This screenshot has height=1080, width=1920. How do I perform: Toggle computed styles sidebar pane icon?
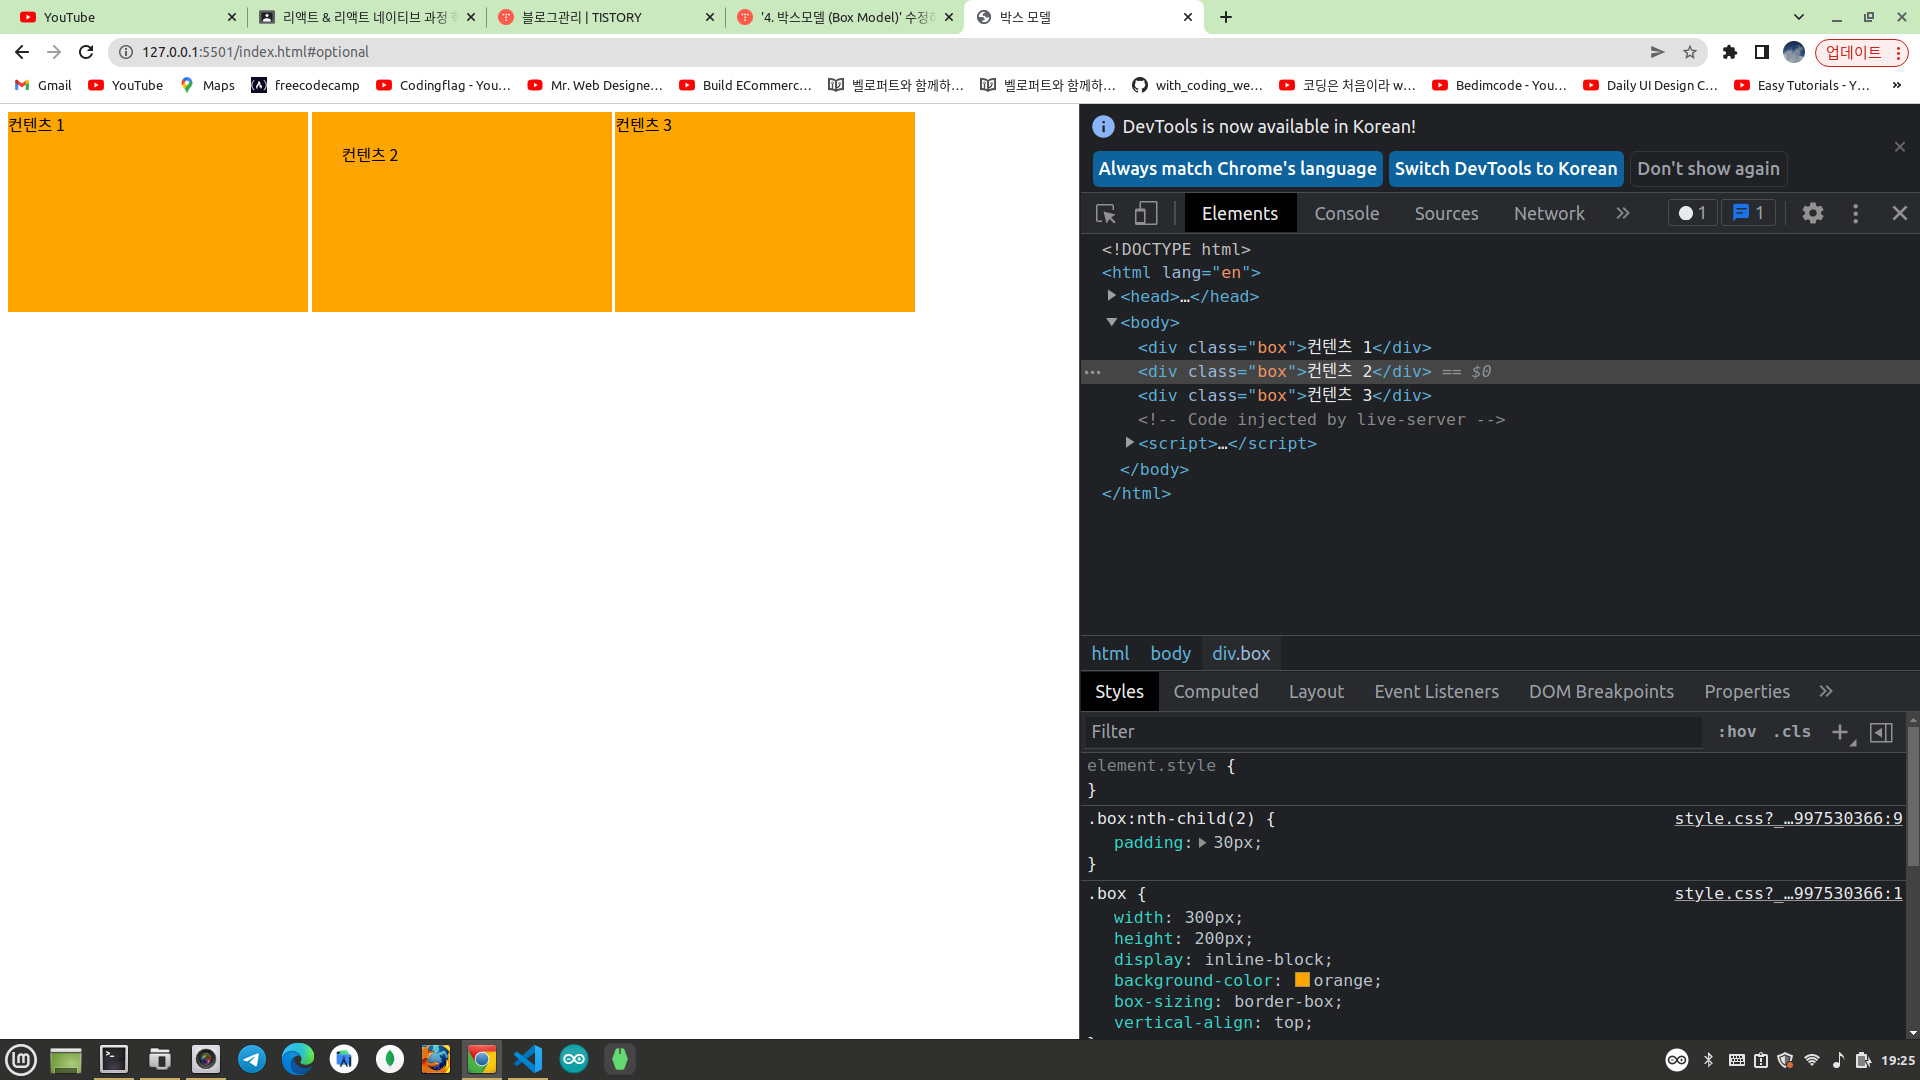[x=1881, y=732]
